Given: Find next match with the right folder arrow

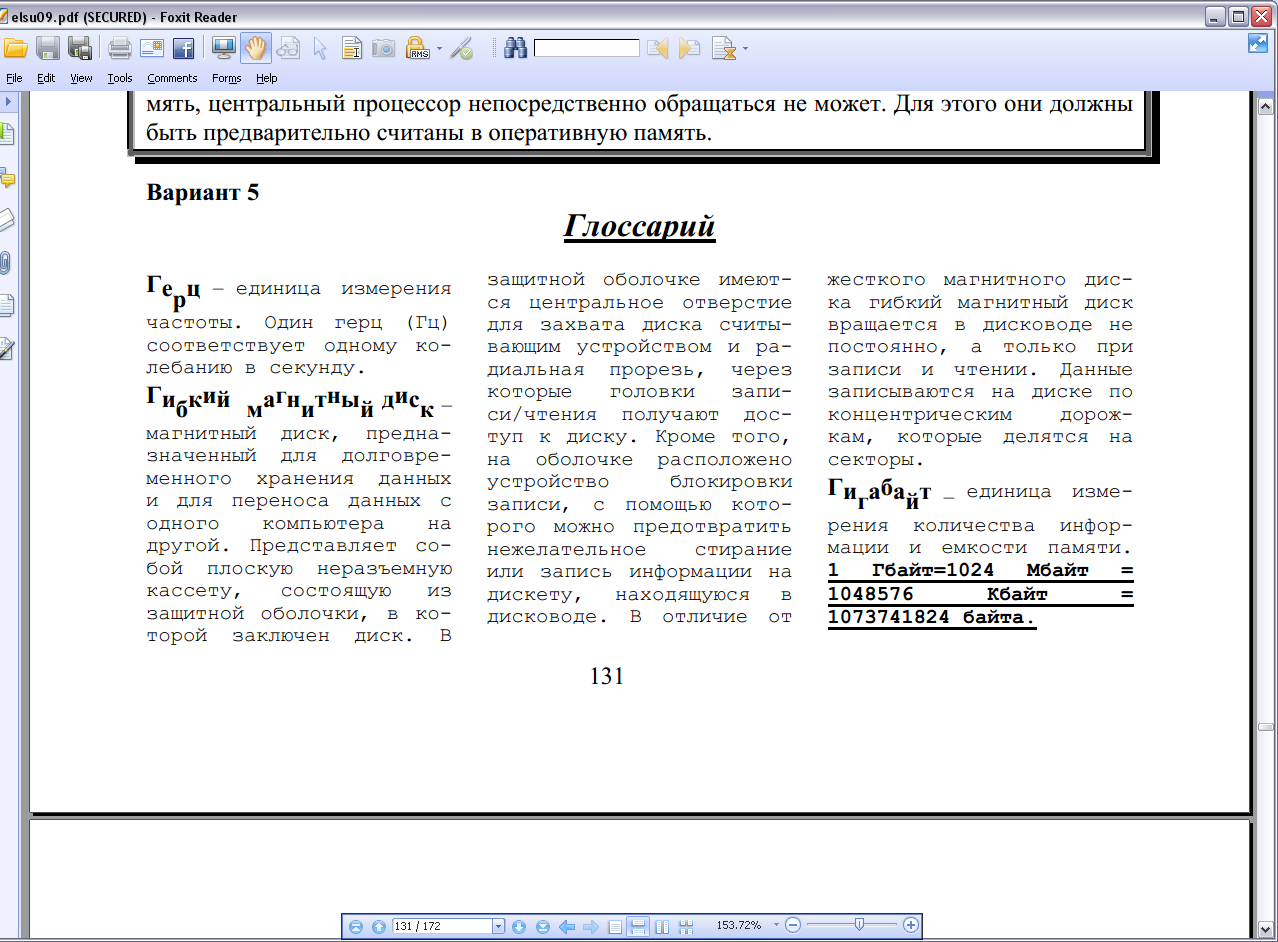Looking at the screenshot, I should [689, 47].
